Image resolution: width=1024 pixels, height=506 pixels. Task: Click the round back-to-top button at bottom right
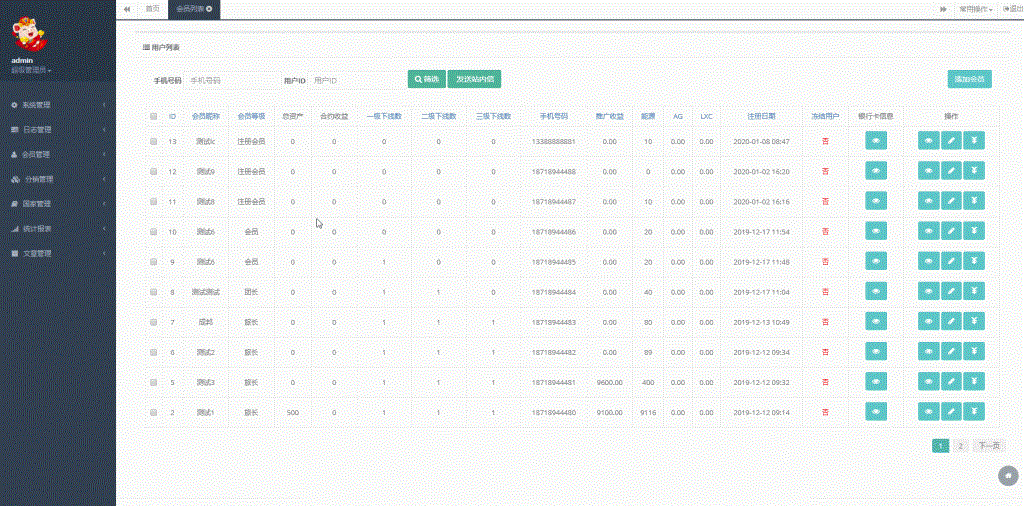1008,476
